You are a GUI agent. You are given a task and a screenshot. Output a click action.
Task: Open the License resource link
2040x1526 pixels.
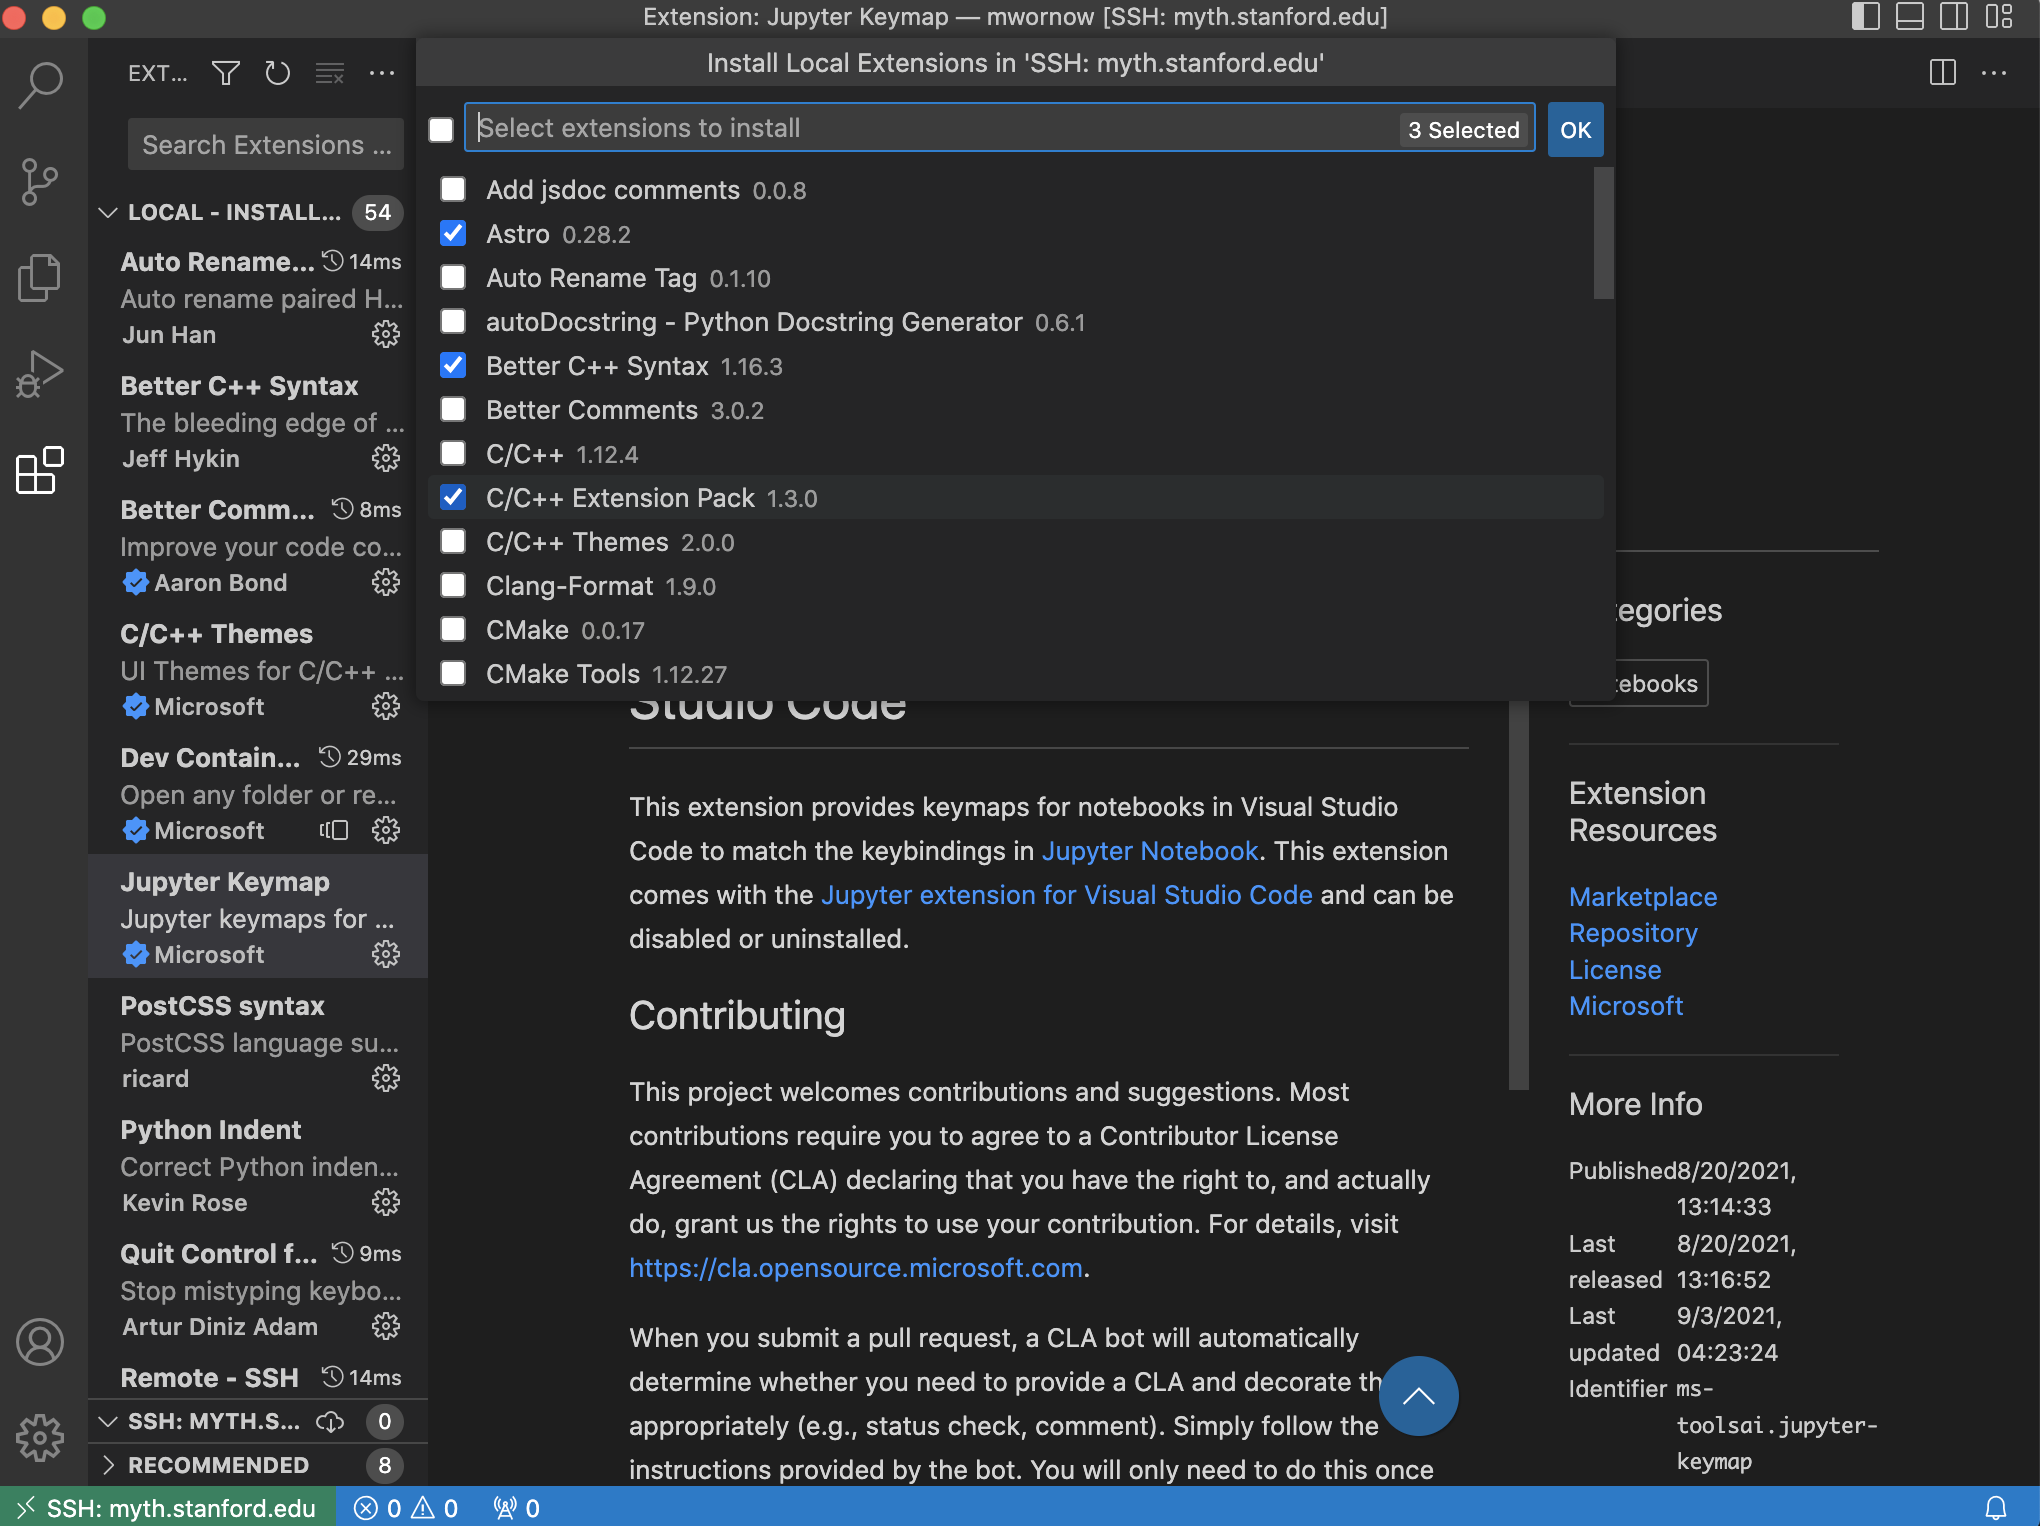(x=1615, y=970)
